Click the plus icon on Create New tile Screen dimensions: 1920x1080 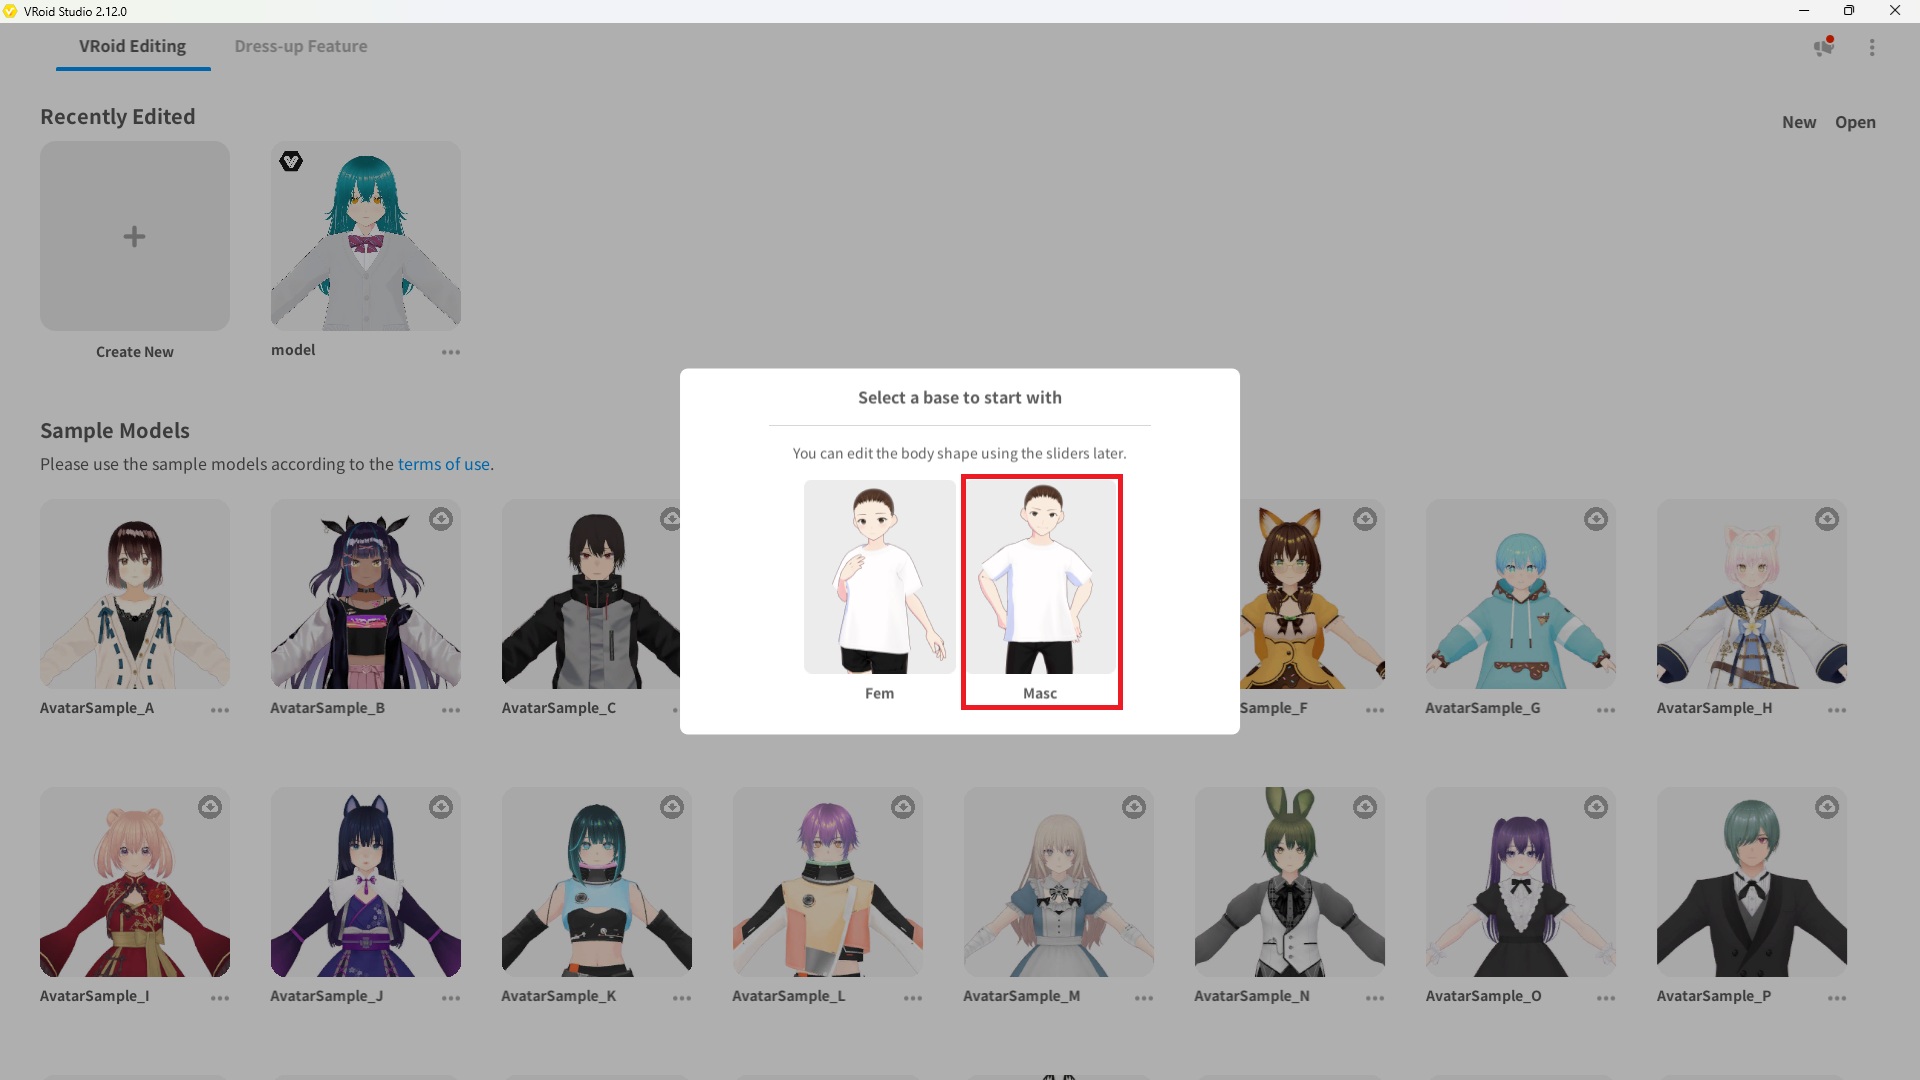pos(134,237)
